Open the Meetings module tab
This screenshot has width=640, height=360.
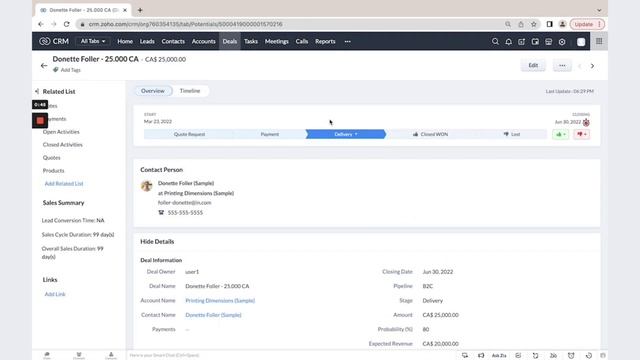pos(277,41)
